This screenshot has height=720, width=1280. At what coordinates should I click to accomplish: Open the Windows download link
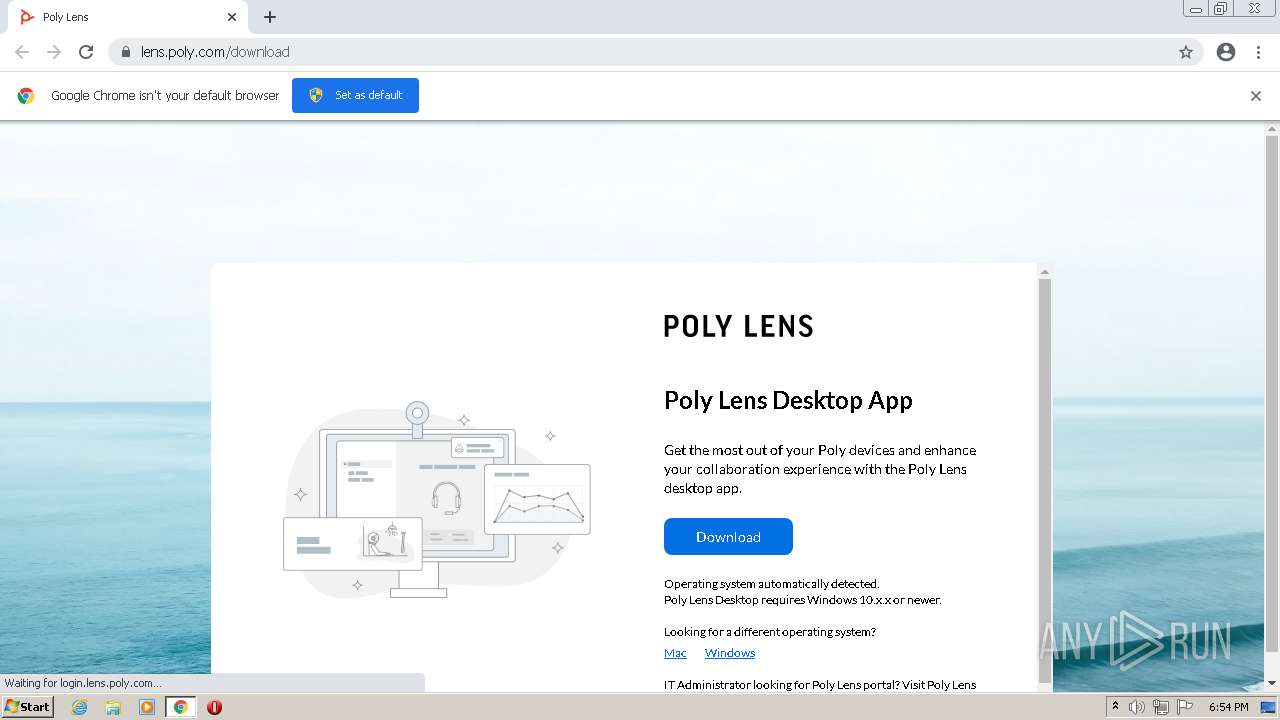[730, 653]
